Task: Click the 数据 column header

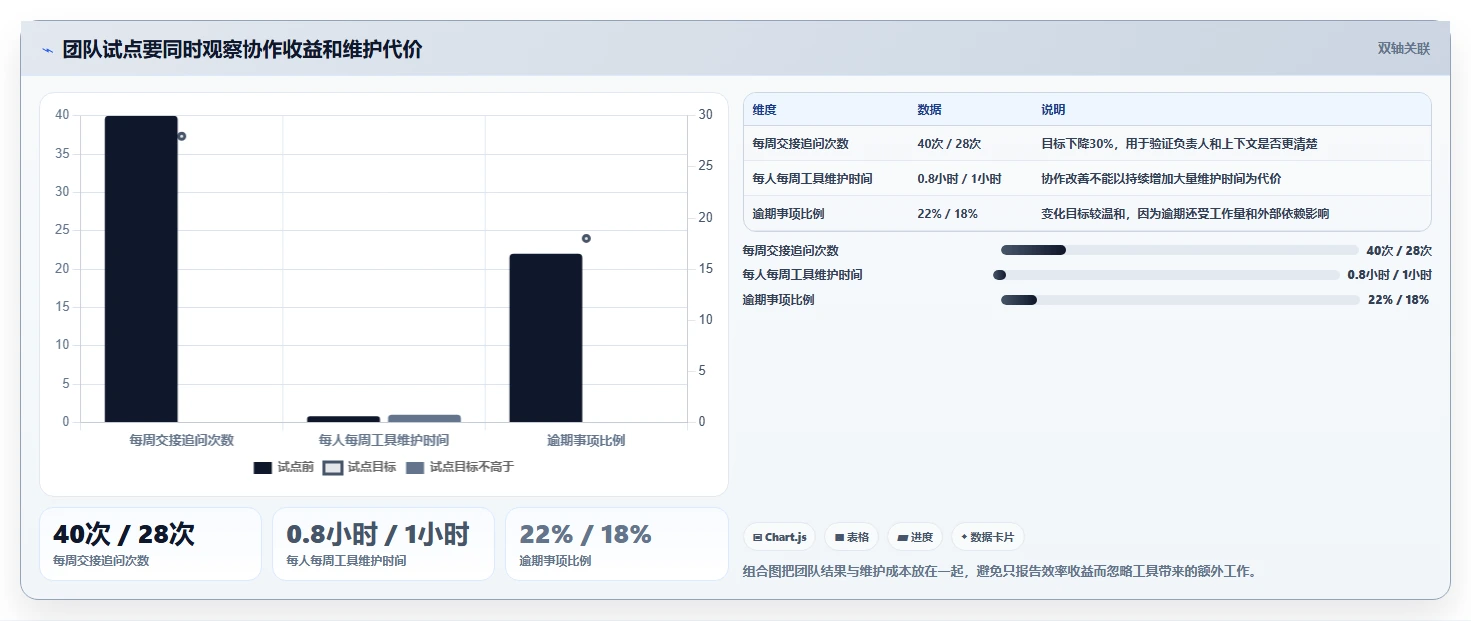Action: coord(929,110)
